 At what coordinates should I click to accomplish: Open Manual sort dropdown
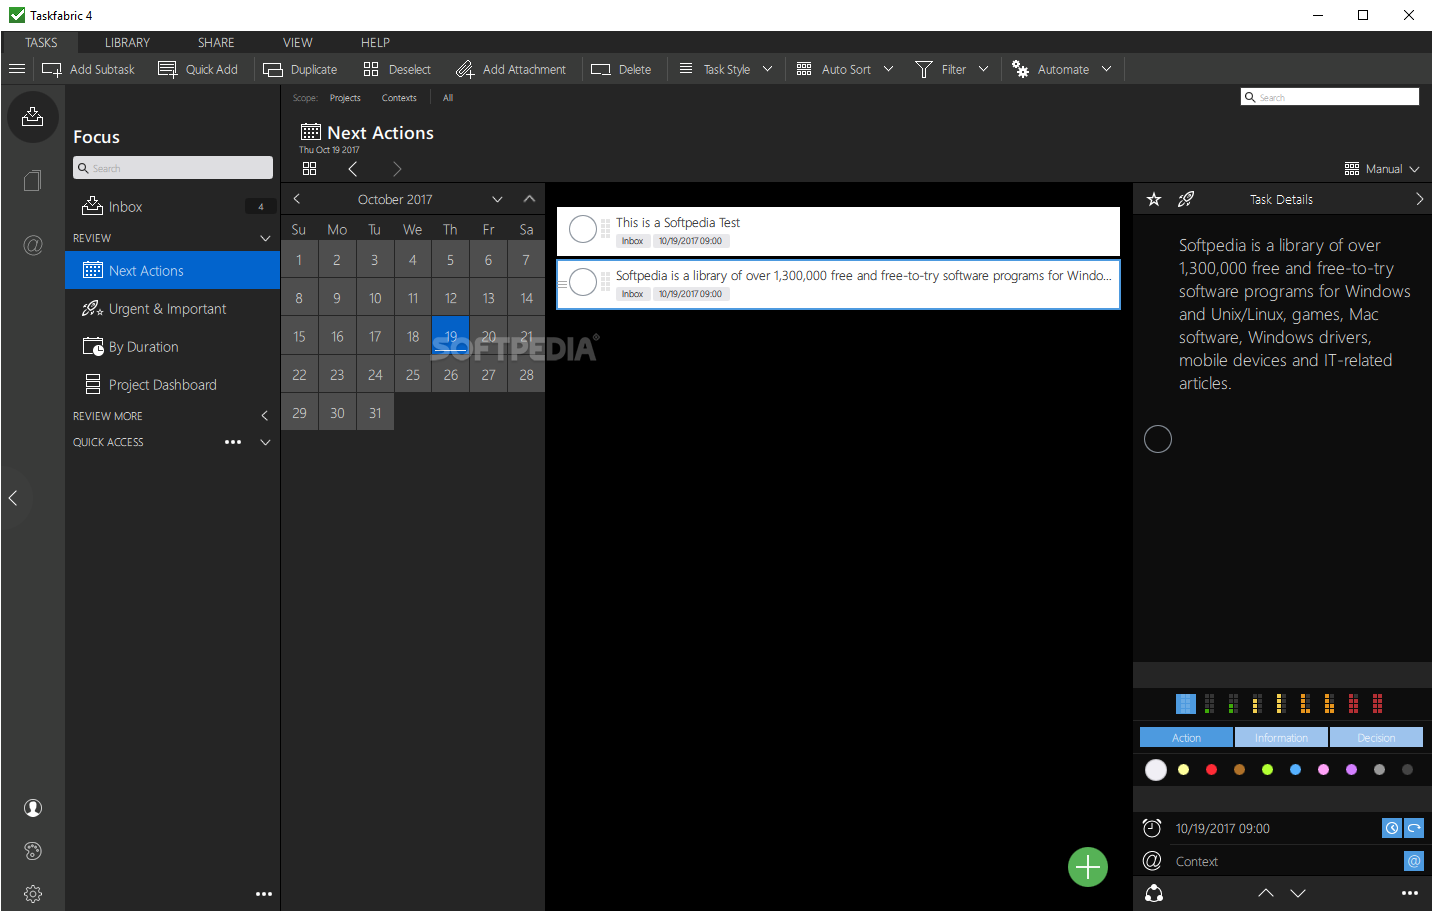1382,169
